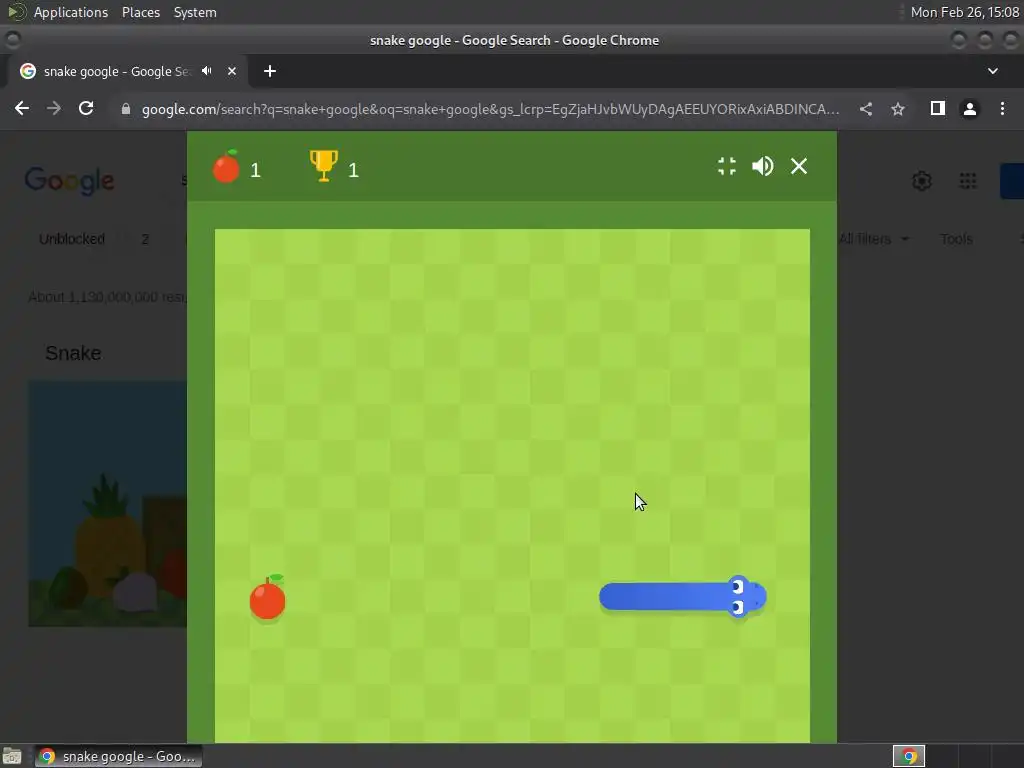Close the Snake game overlay
Screen dimensions: 1024x768
[799, 166]
